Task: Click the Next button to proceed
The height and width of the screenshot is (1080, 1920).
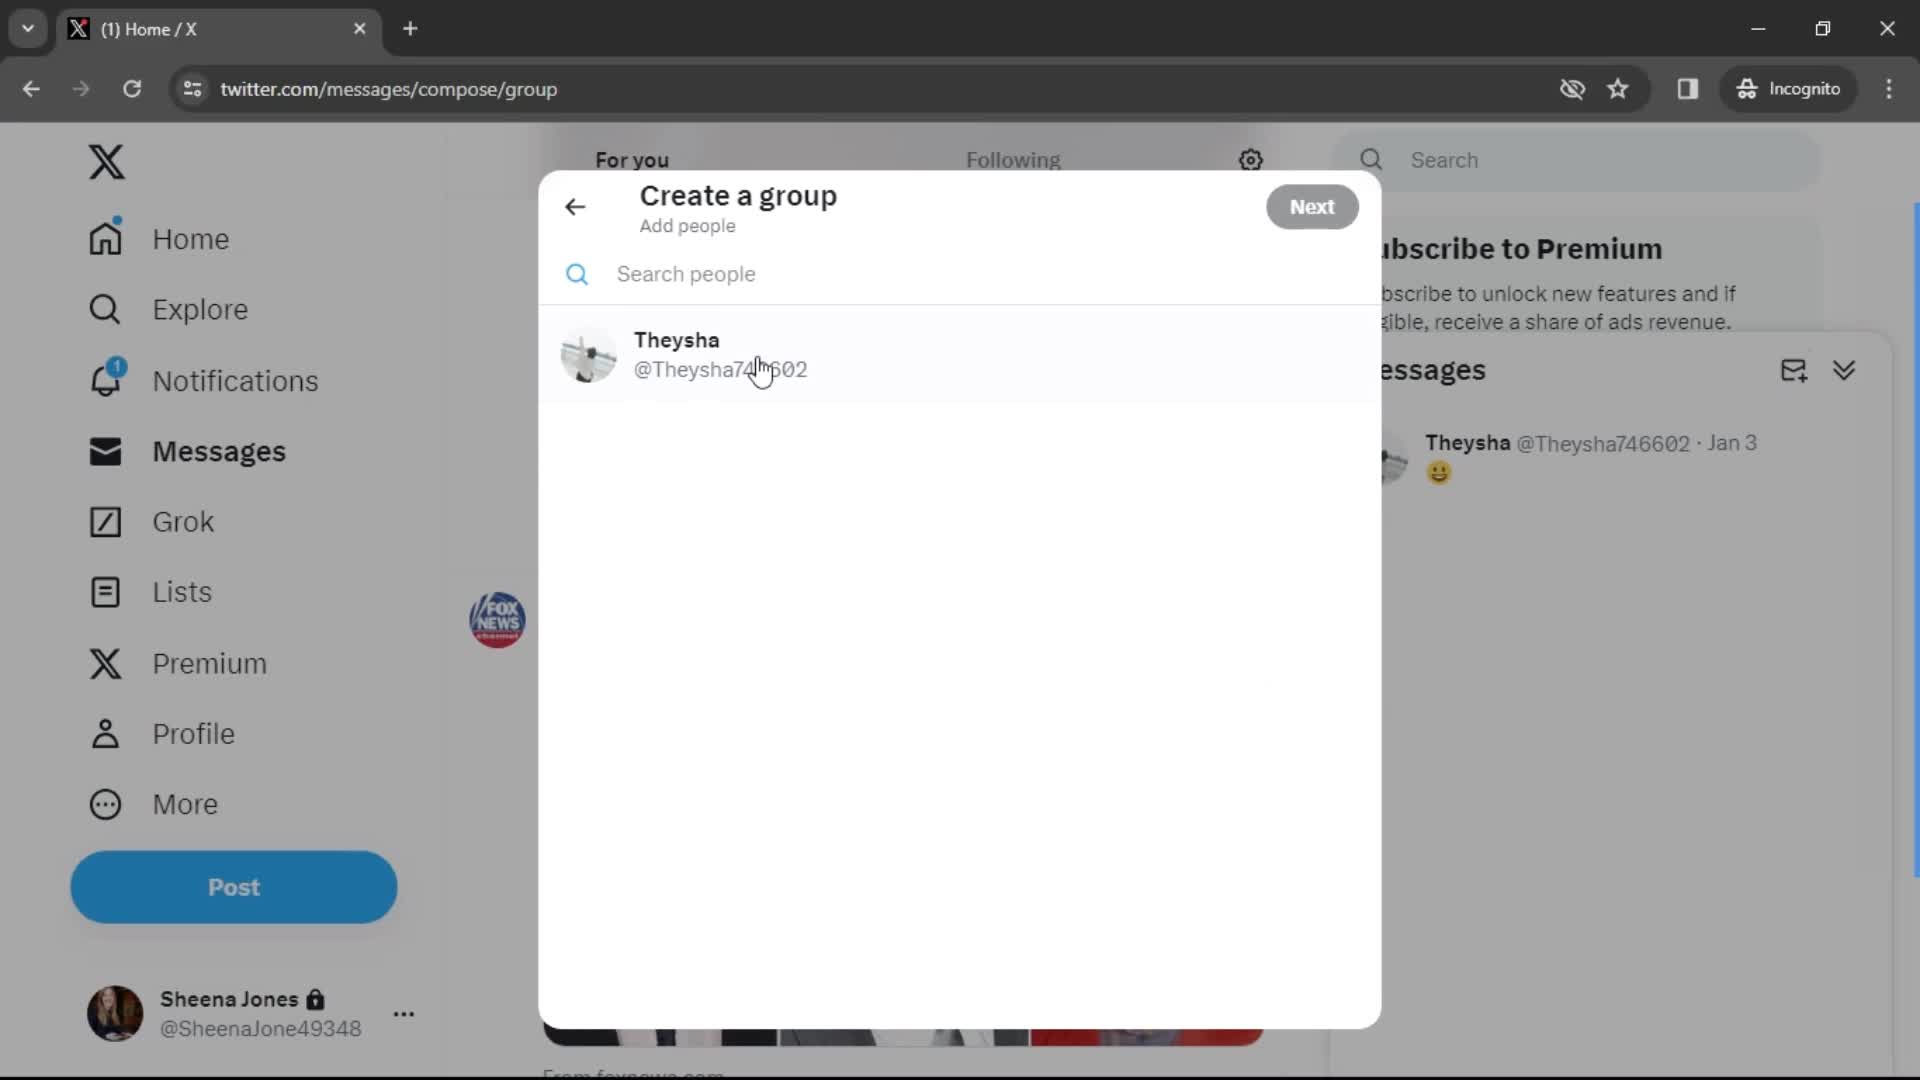Action: tap(1311, 206)
